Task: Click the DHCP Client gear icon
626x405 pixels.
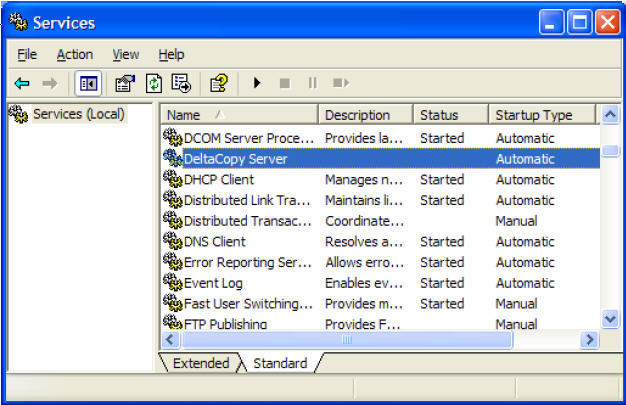Action: [x=172, y=179]
